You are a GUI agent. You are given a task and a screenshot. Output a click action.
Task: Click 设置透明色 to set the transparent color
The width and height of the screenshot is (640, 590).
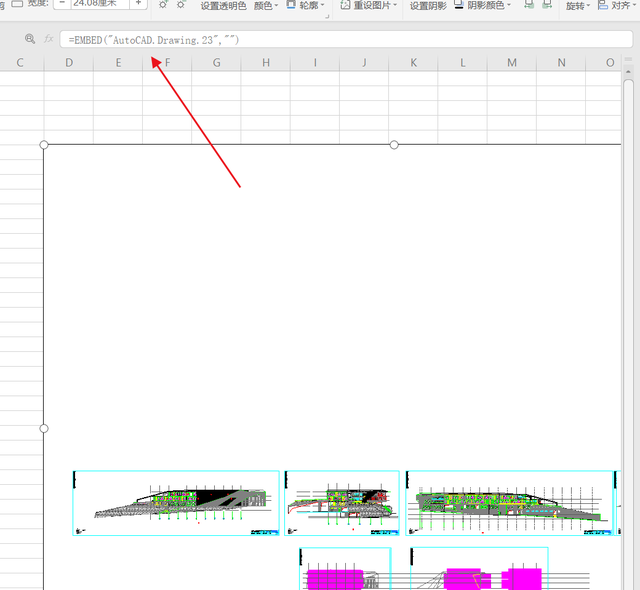(223, 5)
